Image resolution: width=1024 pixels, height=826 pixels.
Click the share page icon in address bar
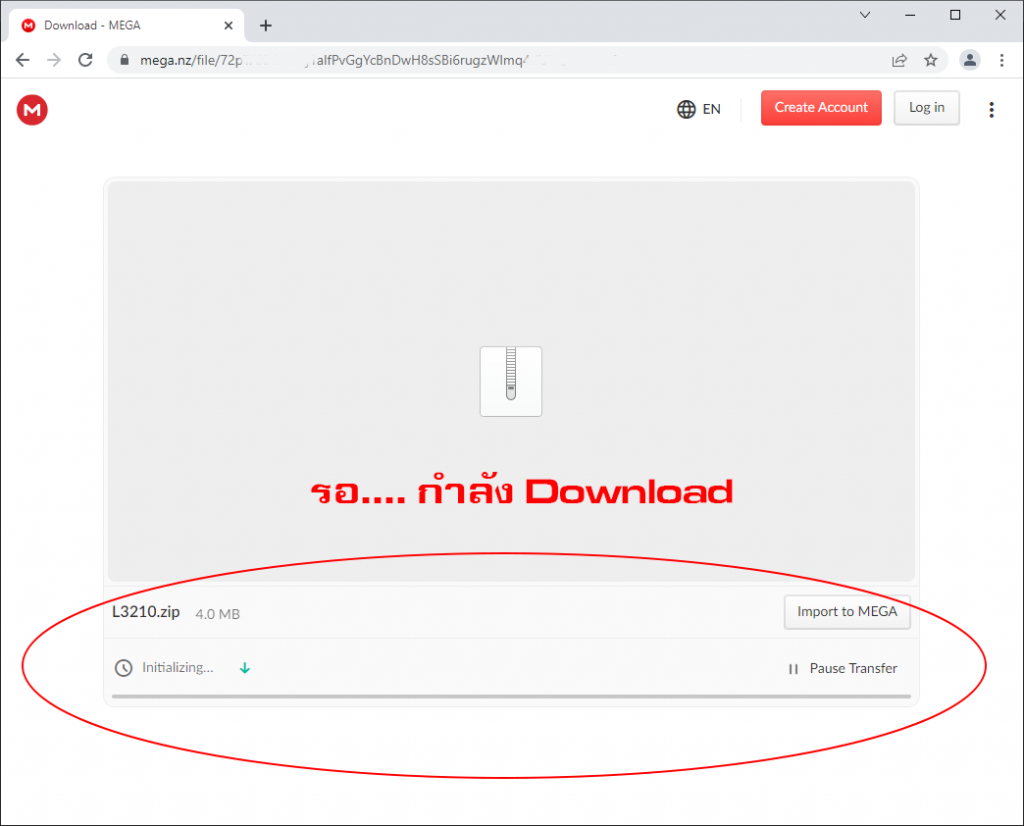pos(899,60)
